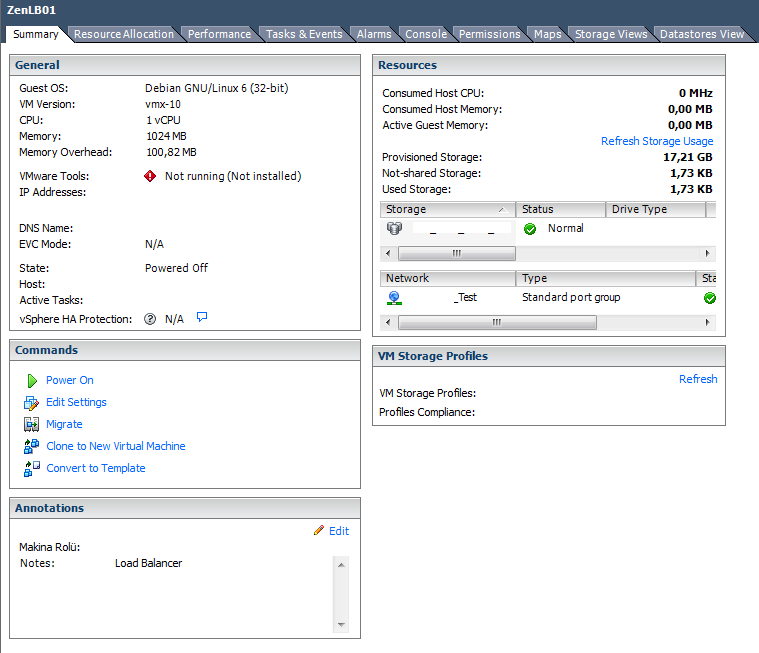Click the Convert to Template icon
Screen dimensions: 759x653
coord(31,469)
